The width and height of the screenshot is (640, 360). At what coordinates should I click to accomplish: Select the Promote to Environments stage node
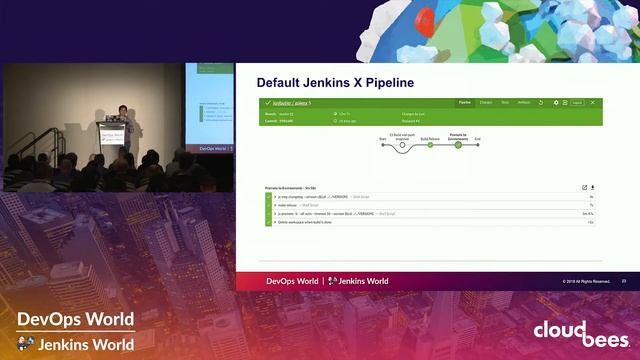click(458, 145)
